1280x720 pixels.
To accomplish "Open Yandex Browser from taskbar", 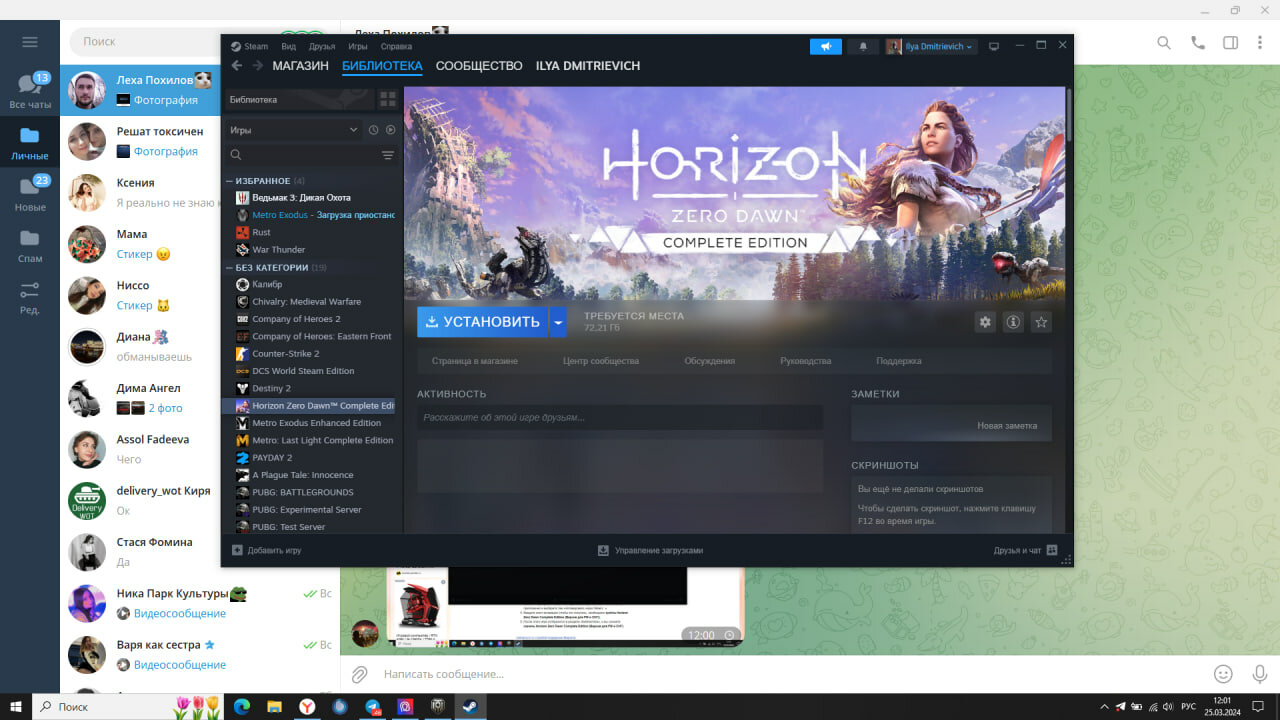I will pyautogui.click(x=307, y=706).
